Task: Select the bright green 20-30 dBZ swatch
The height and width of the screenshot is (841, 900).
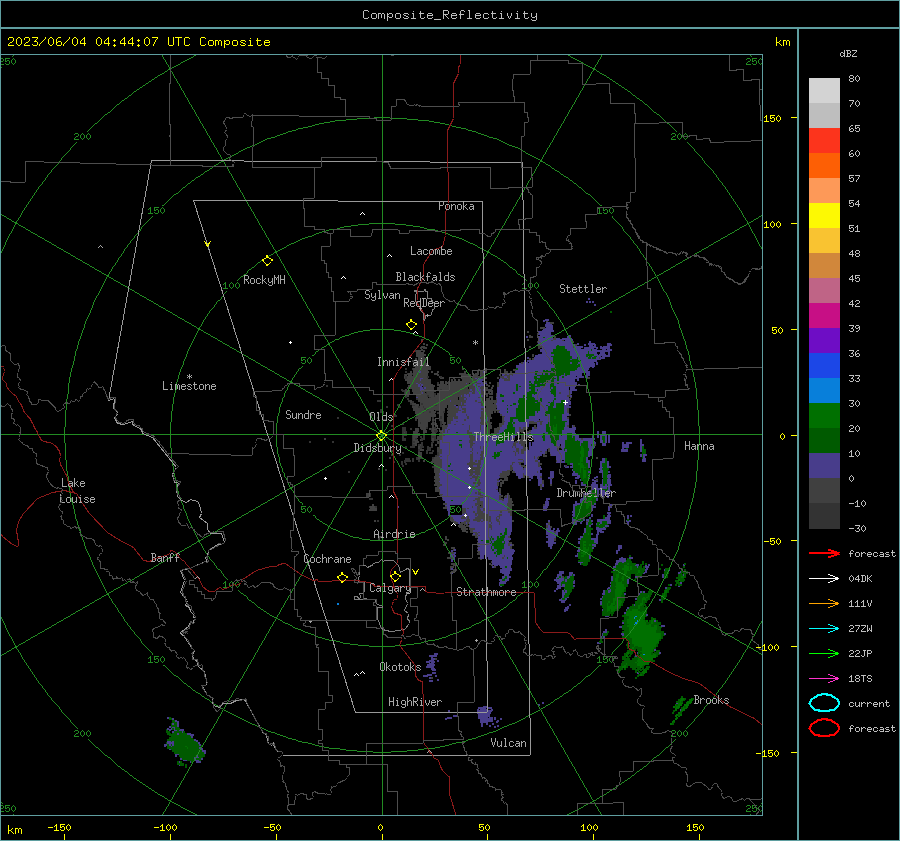Action: coord(824,416)
